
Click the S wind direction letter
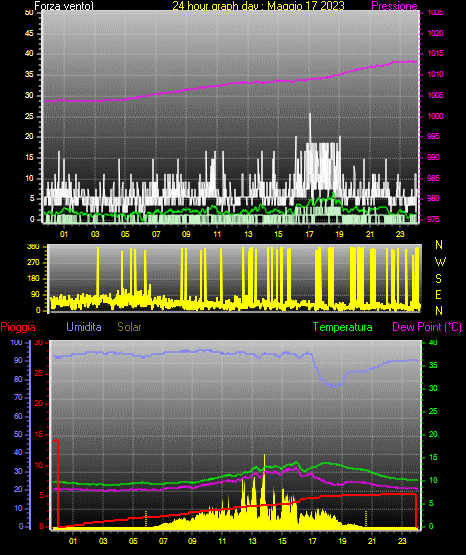[x=438, y=279]
